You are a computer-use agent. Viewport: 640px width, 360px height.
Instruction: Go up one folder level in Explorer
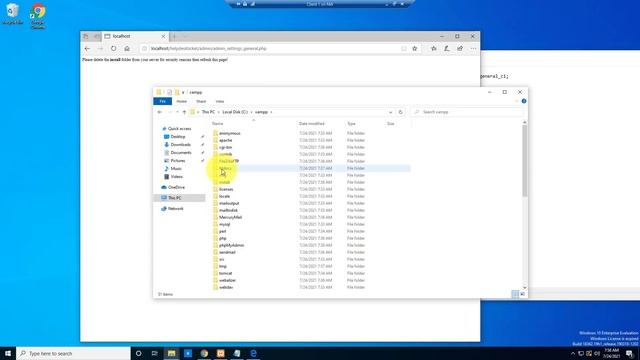[x=184, y=112]
